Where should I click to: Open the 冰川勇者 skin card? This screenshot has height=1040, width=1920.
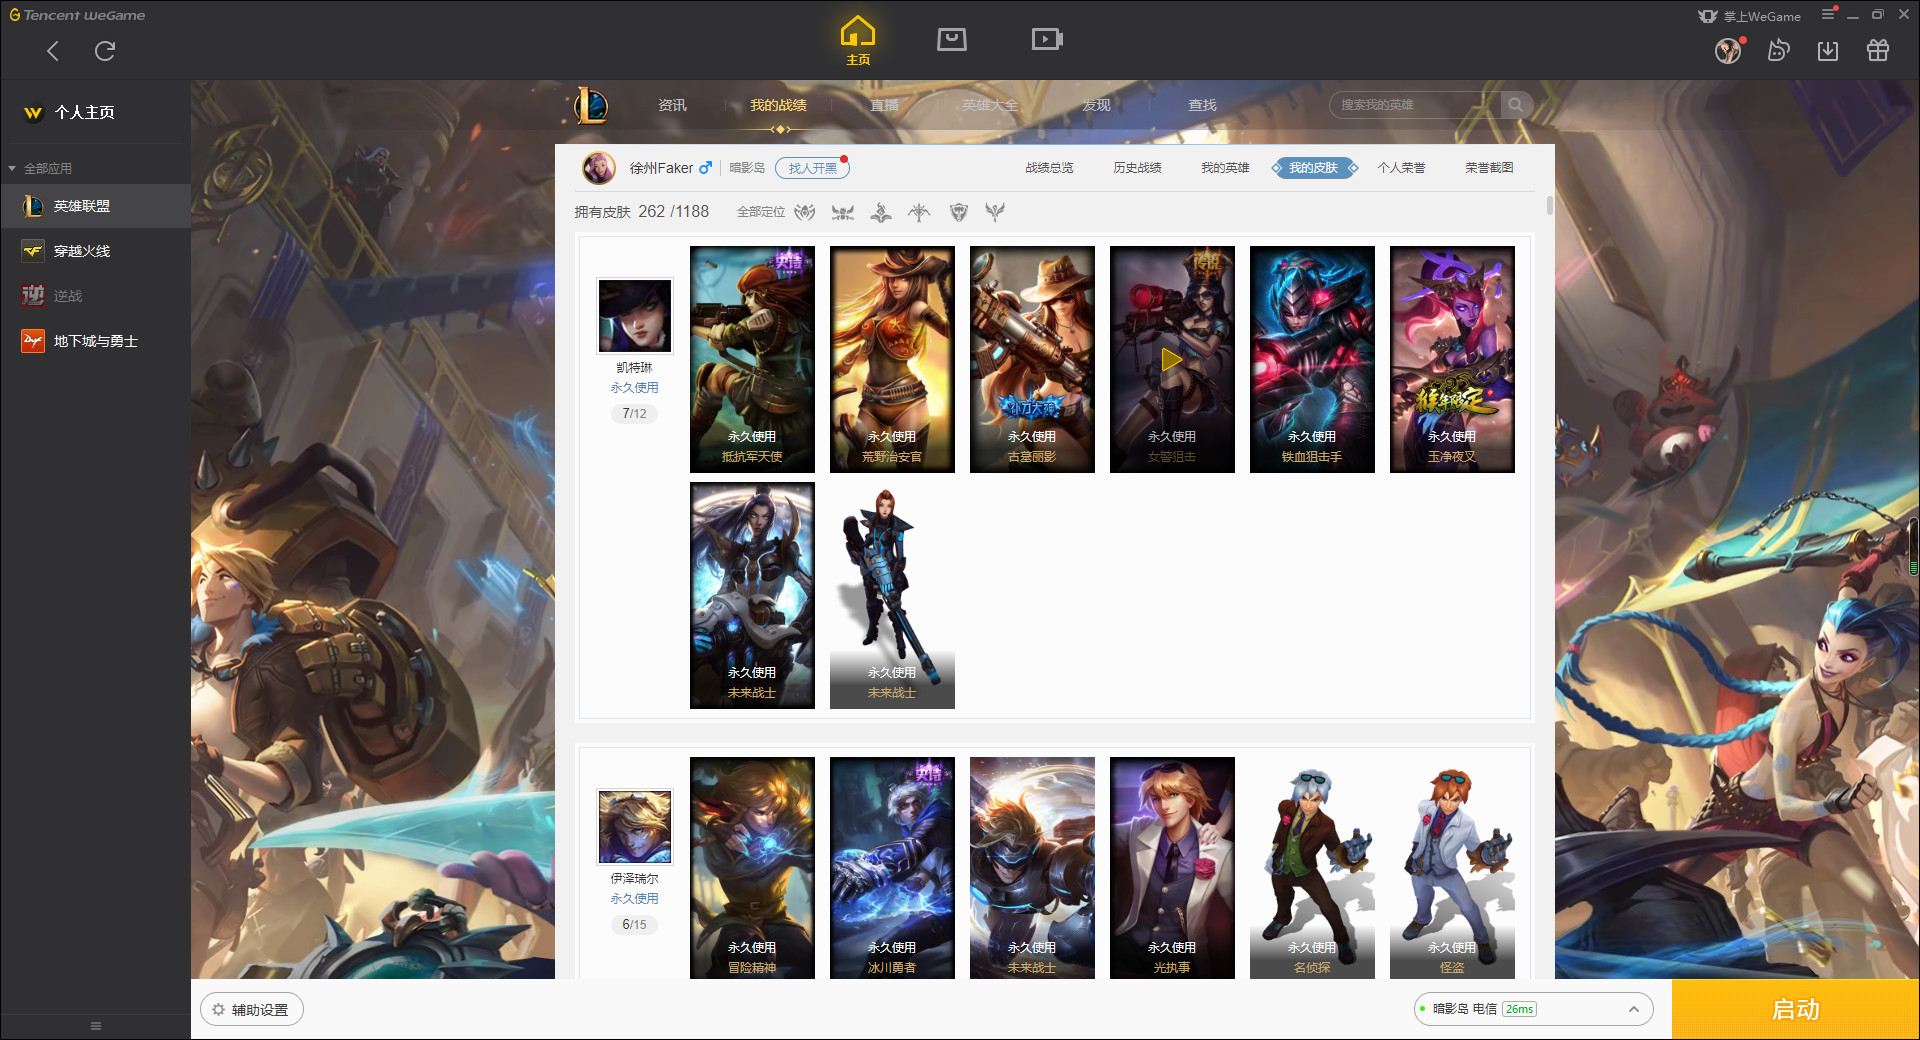(892, 868)
